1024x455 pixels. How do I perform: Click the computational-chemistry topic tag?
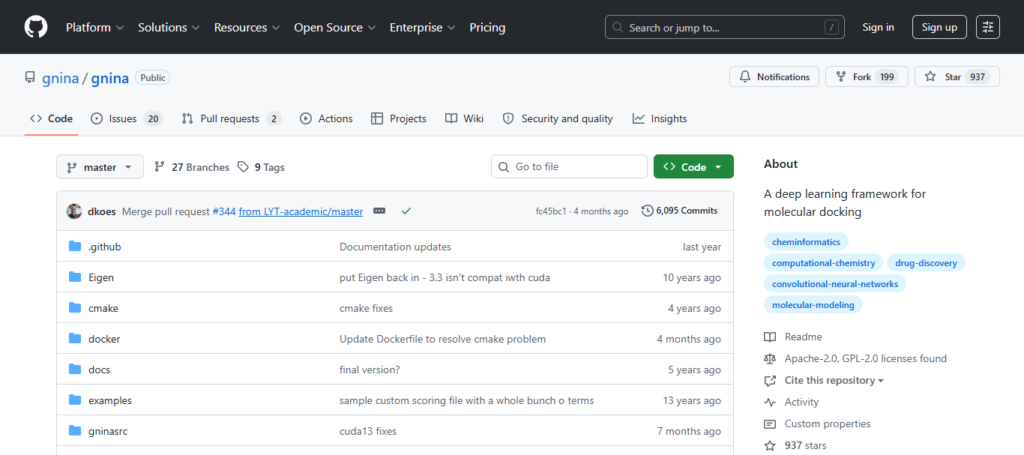[823, 262]
